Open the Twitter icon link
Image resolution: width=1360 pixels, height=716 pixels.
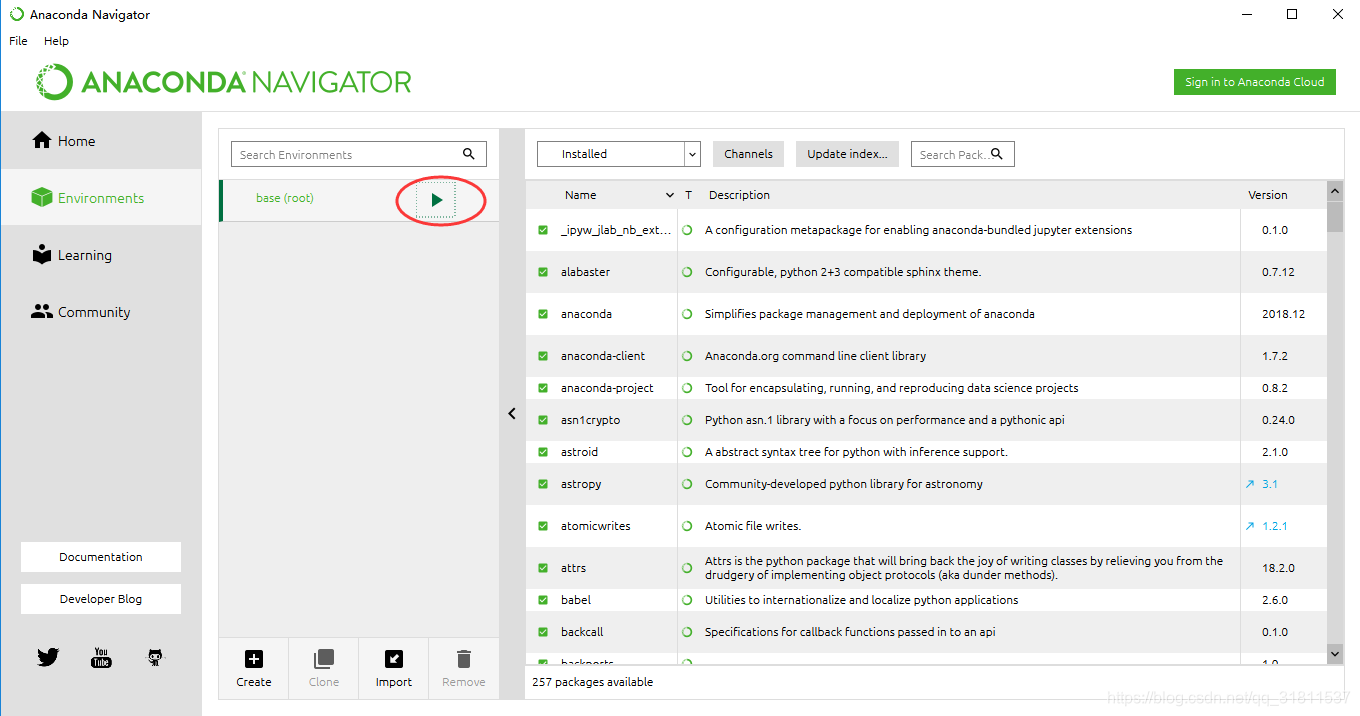point(48,657)
